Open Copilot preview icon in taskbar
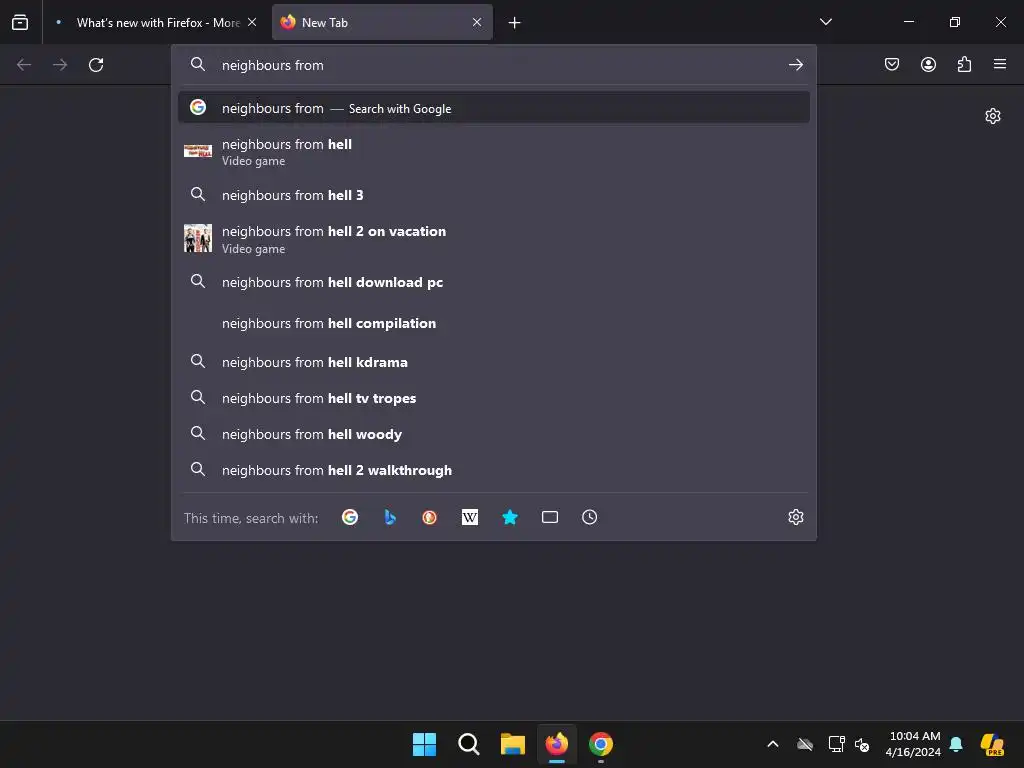Viewport: 1024px width, 768px height. point(993,744)
